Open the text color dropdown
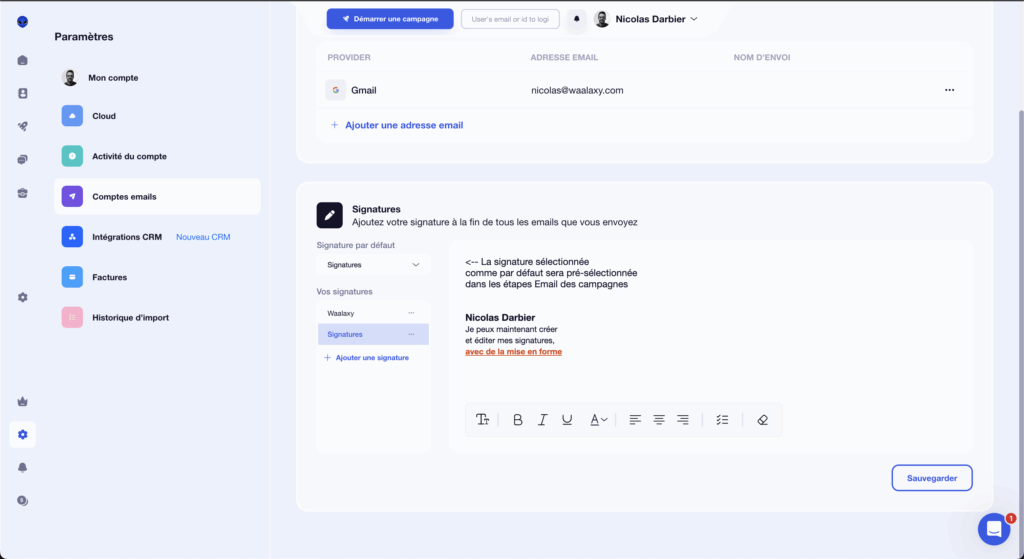Screen dimensions: 1024x559 click(599, 420)
